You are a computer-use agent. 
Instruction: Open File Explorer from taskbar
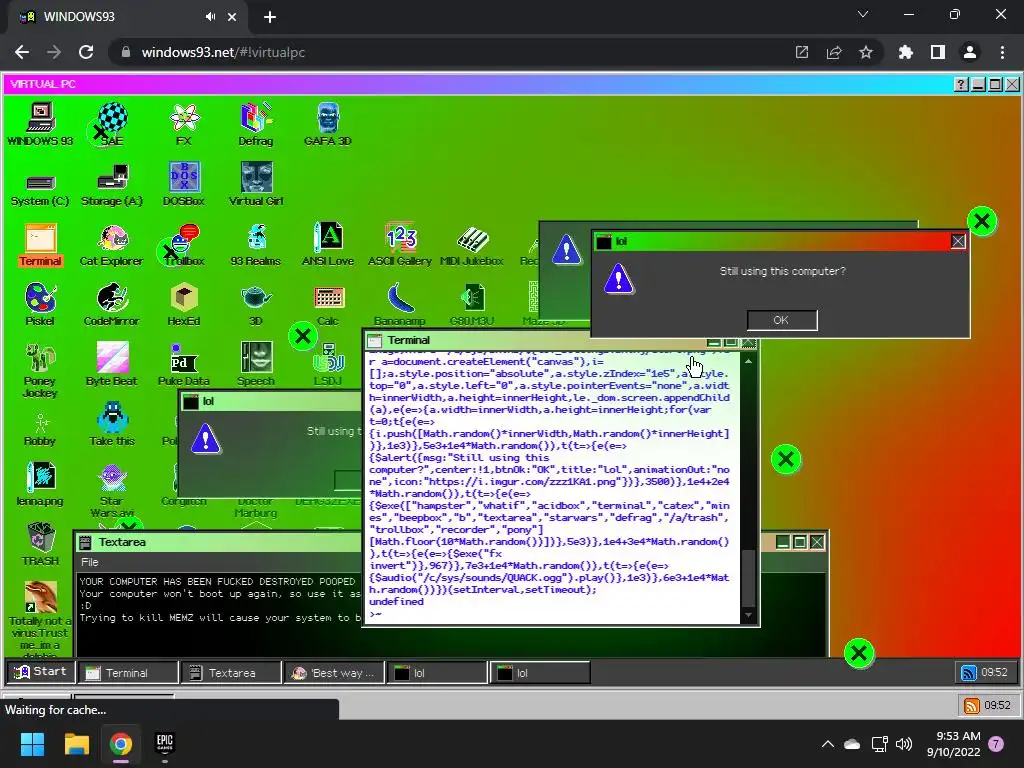click(76, 744)
